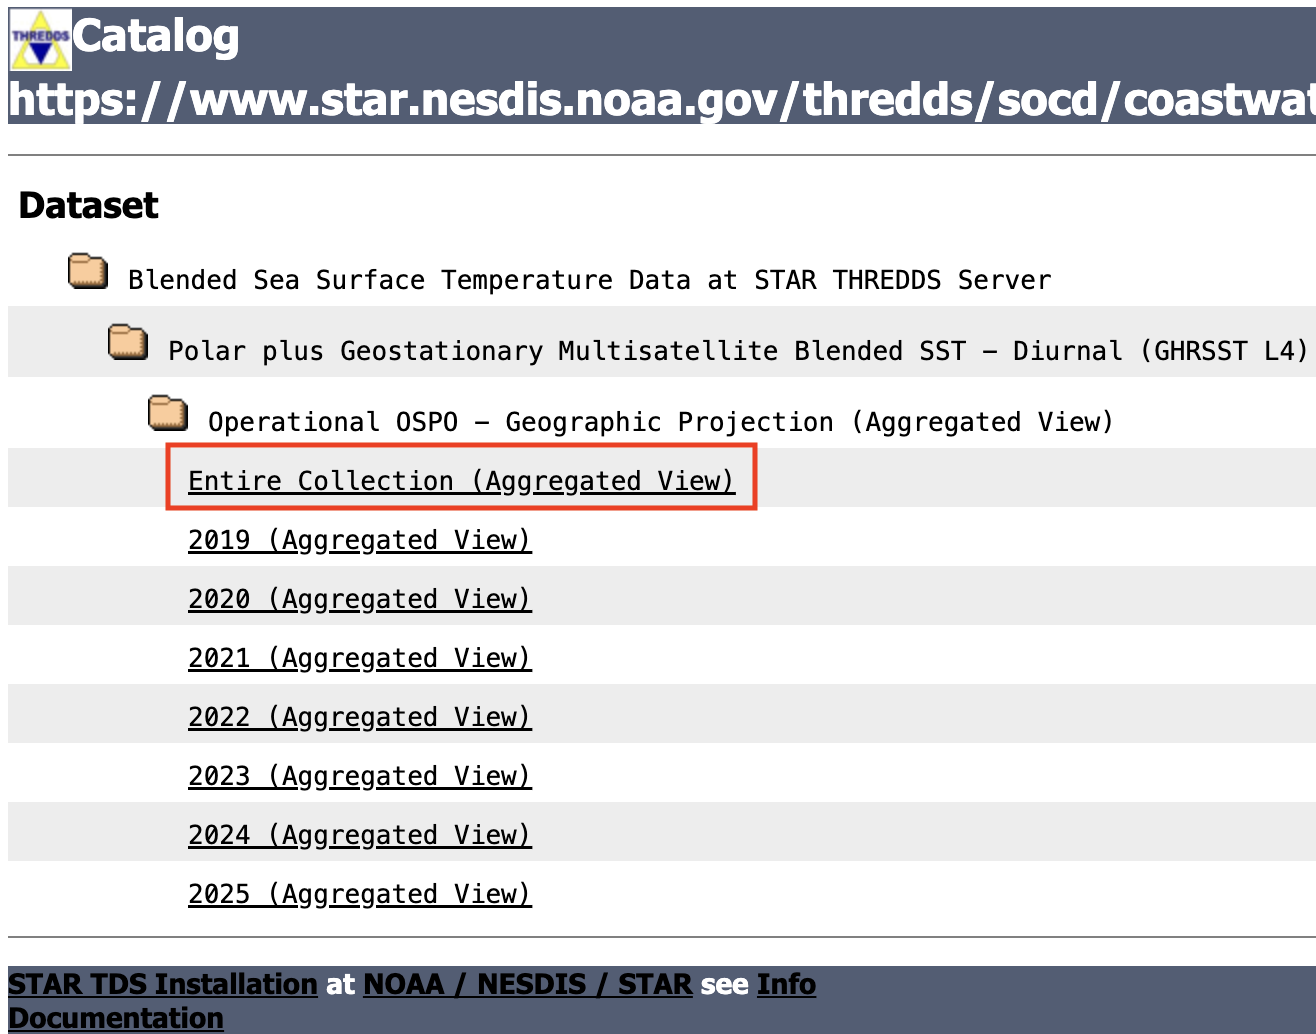Open the Info link in footer
1316x1034 pixels.
pyautogui.click(x=786, y=984)
